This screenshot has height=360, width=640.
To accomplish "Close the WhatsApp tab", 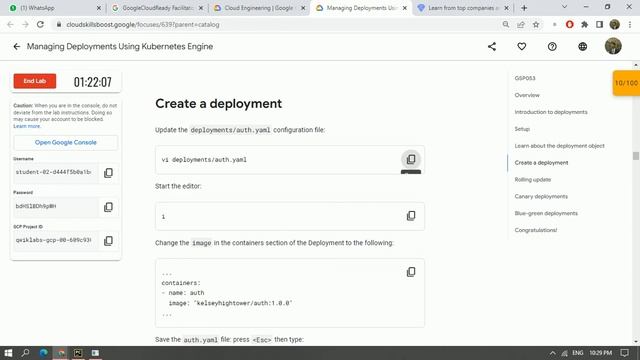I will pyautogui.click(x=99, y=8).
